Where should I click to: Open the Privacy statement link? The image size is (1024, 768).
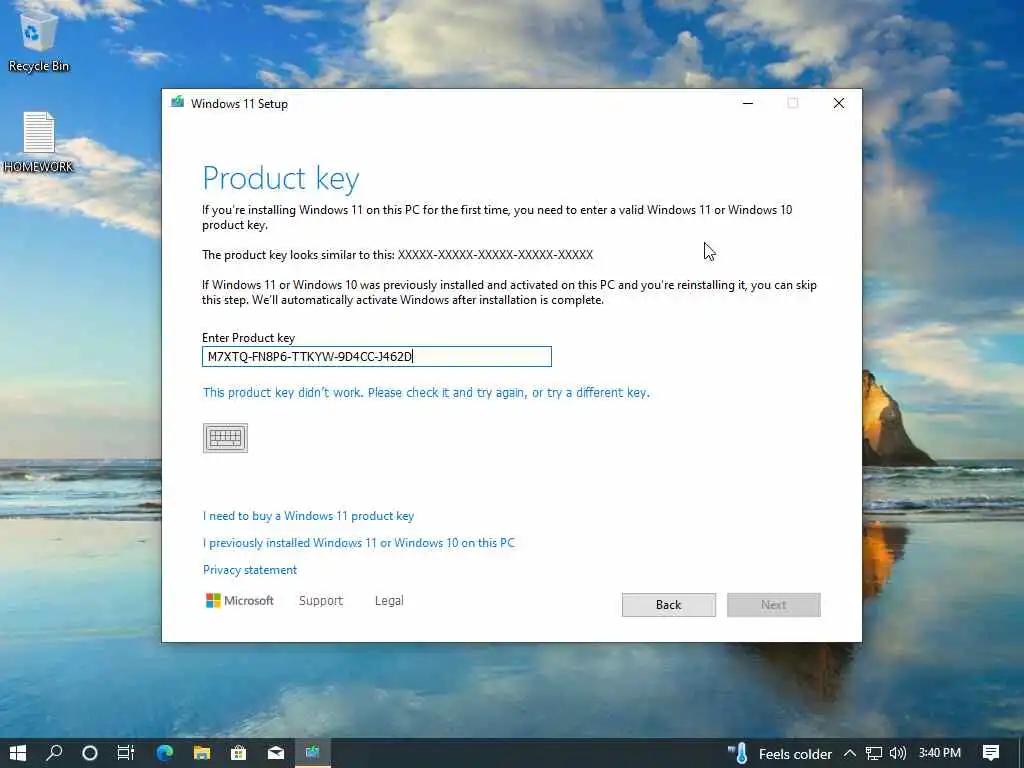(249, 569)
